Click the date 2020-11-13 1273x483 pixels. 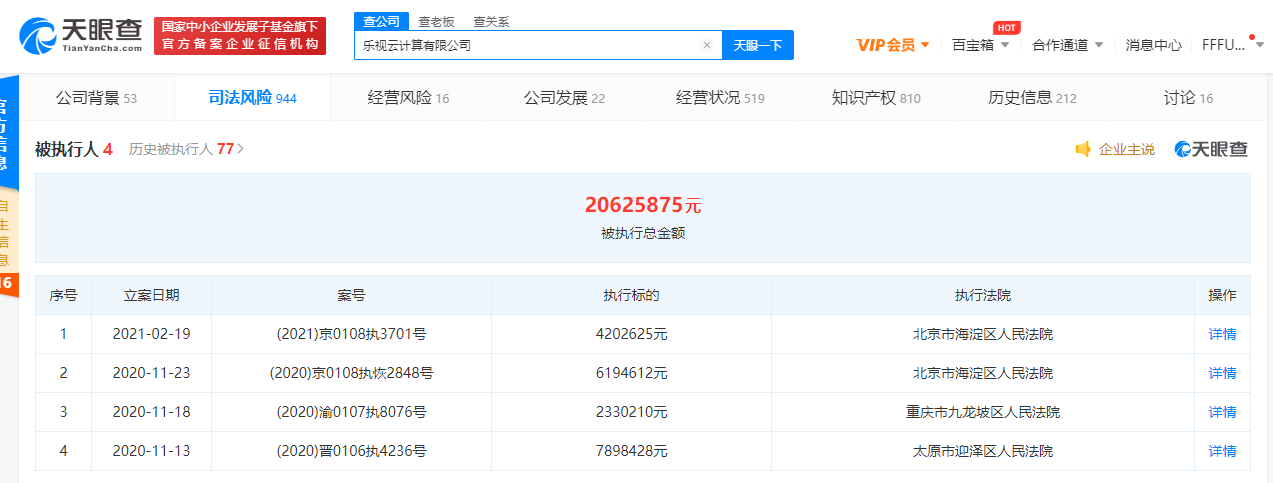pos(151,451)
